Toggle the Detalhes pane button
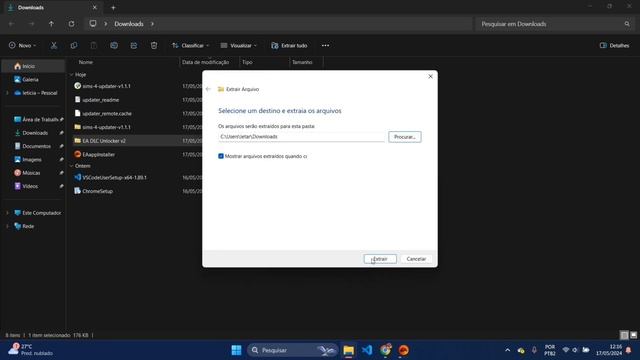 click(614, 45)
